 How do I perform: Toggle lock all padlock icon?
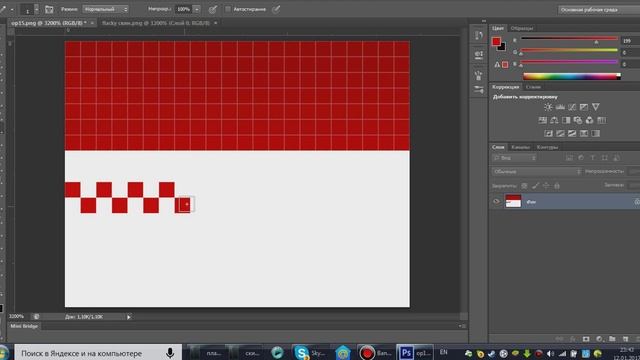click(x=557, y=186)
